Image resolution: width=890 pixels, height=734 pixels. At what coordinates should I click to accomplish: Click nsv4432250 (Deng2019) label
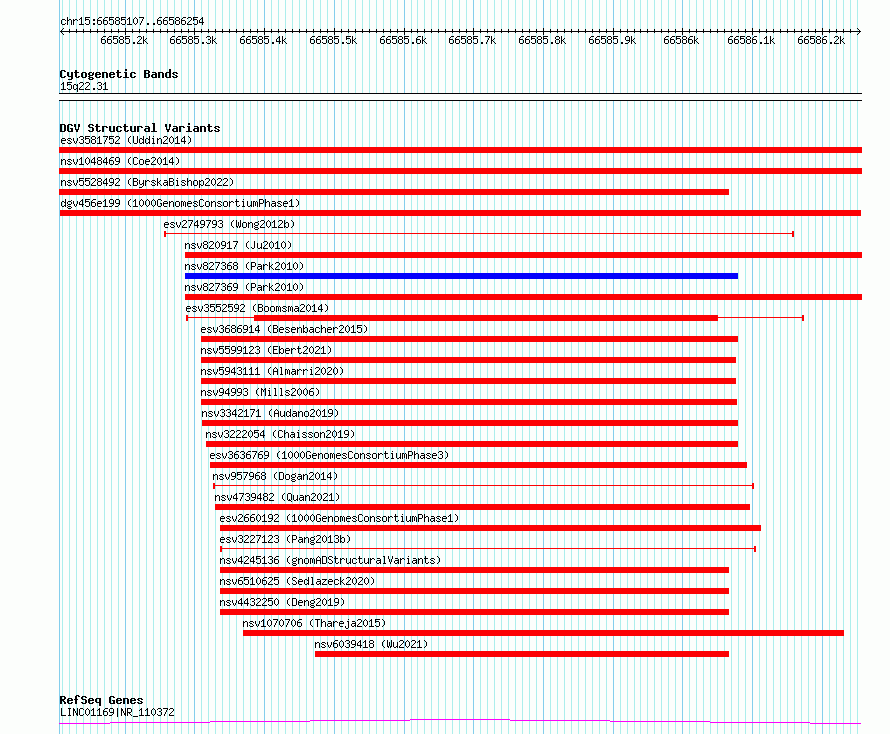(x=282, y=602)
